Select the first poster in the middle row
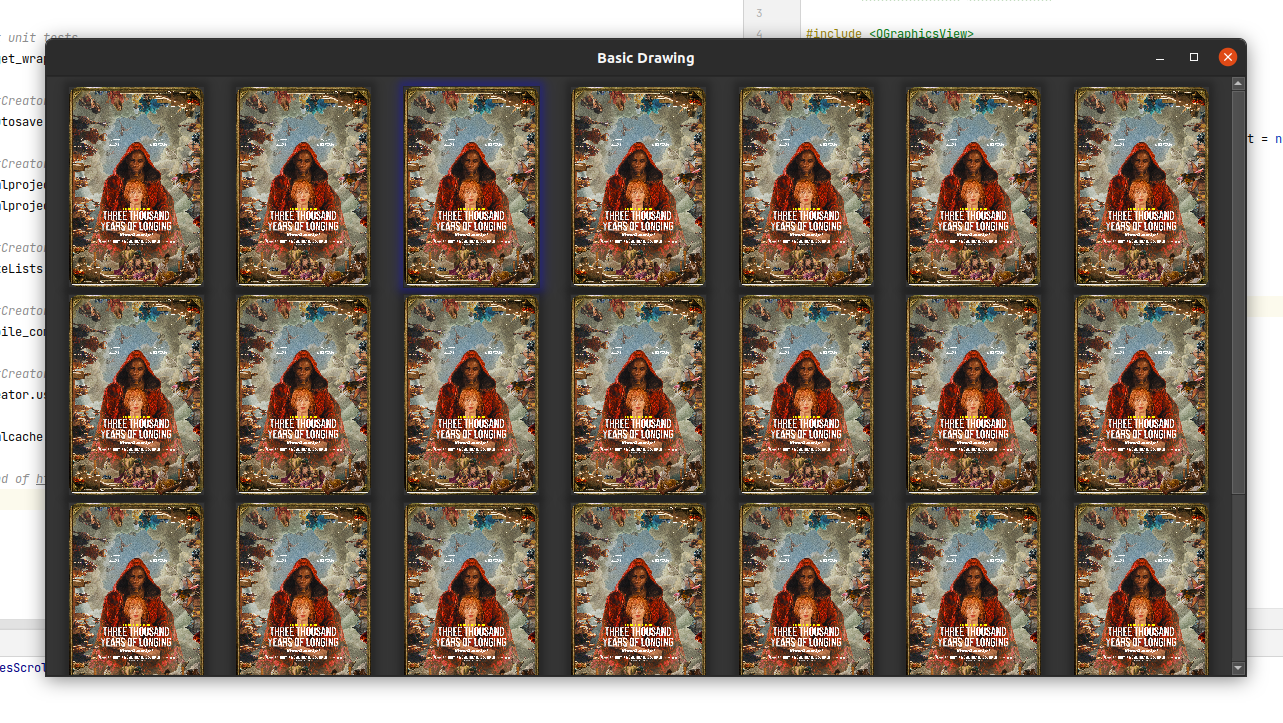The height and width of the screenshot is (723, 1283). [x=137, y=395]
